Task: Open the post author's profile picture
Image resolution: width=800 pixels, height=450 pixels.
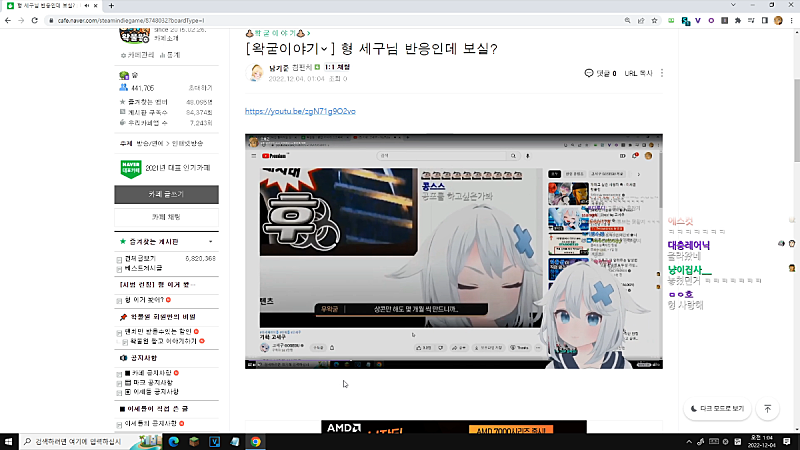Action: (x=255, y=73)
